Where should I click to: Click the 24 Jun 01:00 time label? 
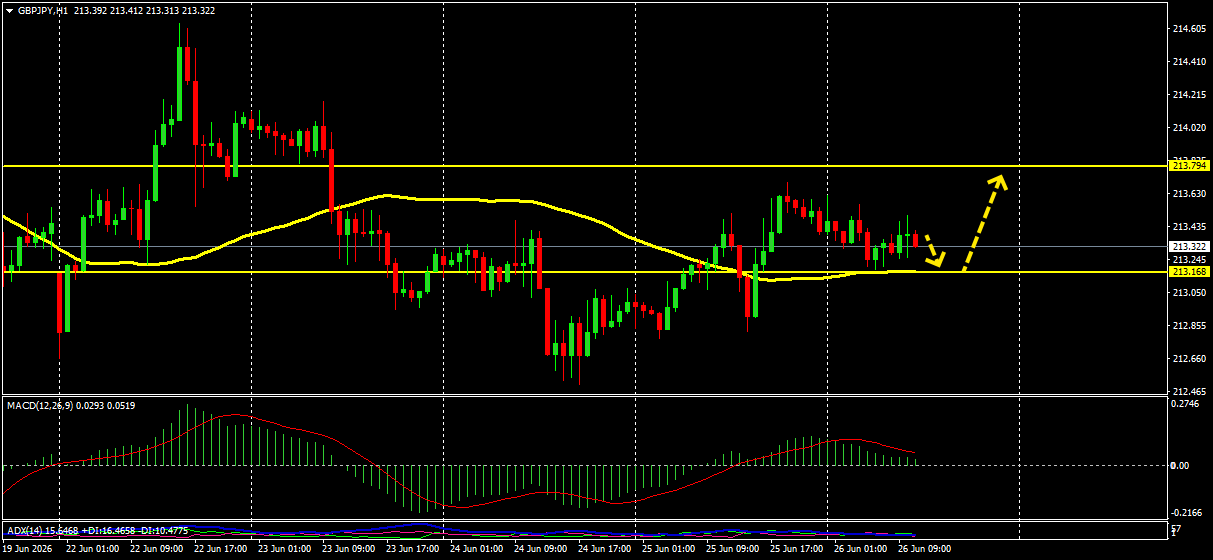(x=476, y=549)
